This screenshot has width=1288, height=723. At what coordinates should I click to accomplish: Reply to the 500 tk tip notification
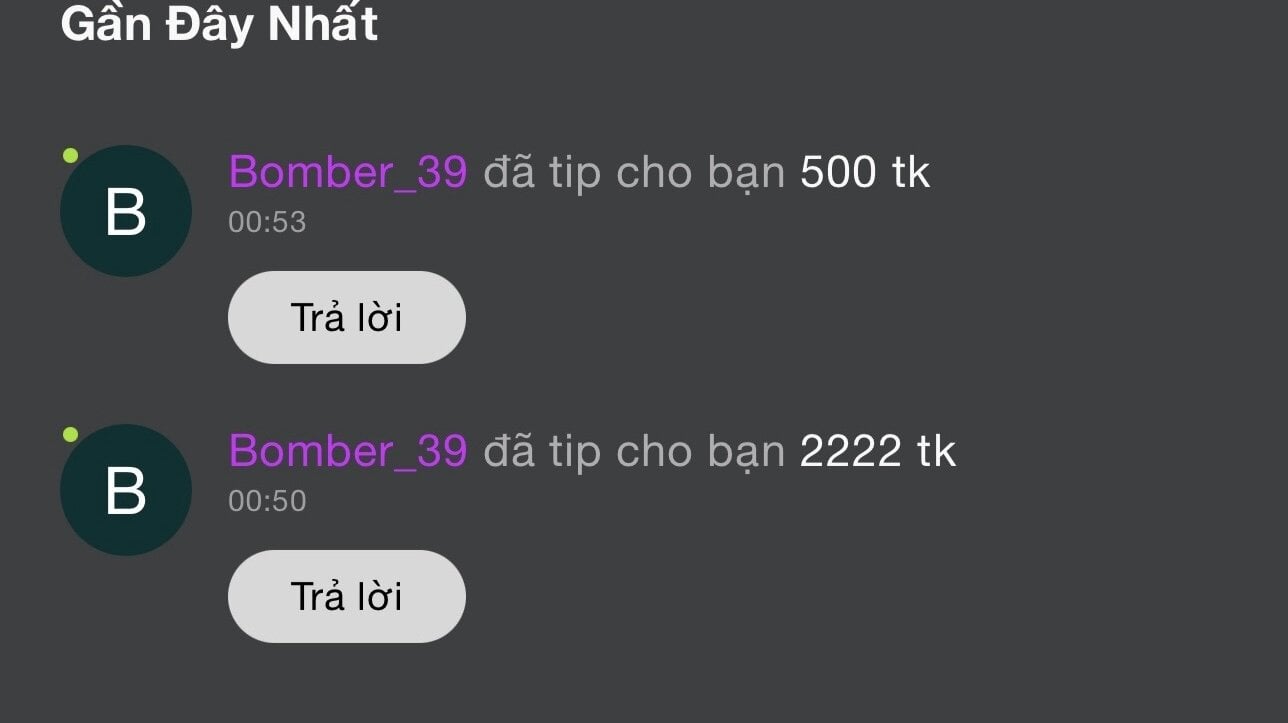click(347, 317)
